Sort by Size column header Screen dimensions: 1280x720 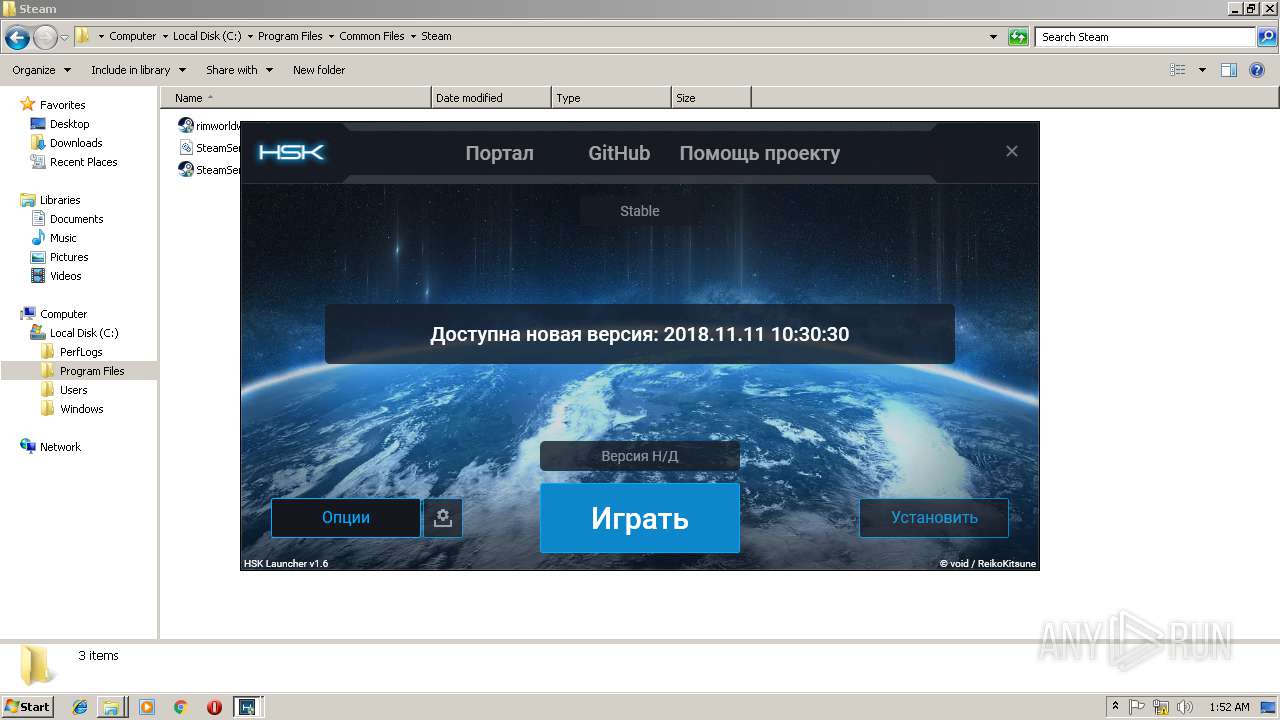click(x=711, y=98)
